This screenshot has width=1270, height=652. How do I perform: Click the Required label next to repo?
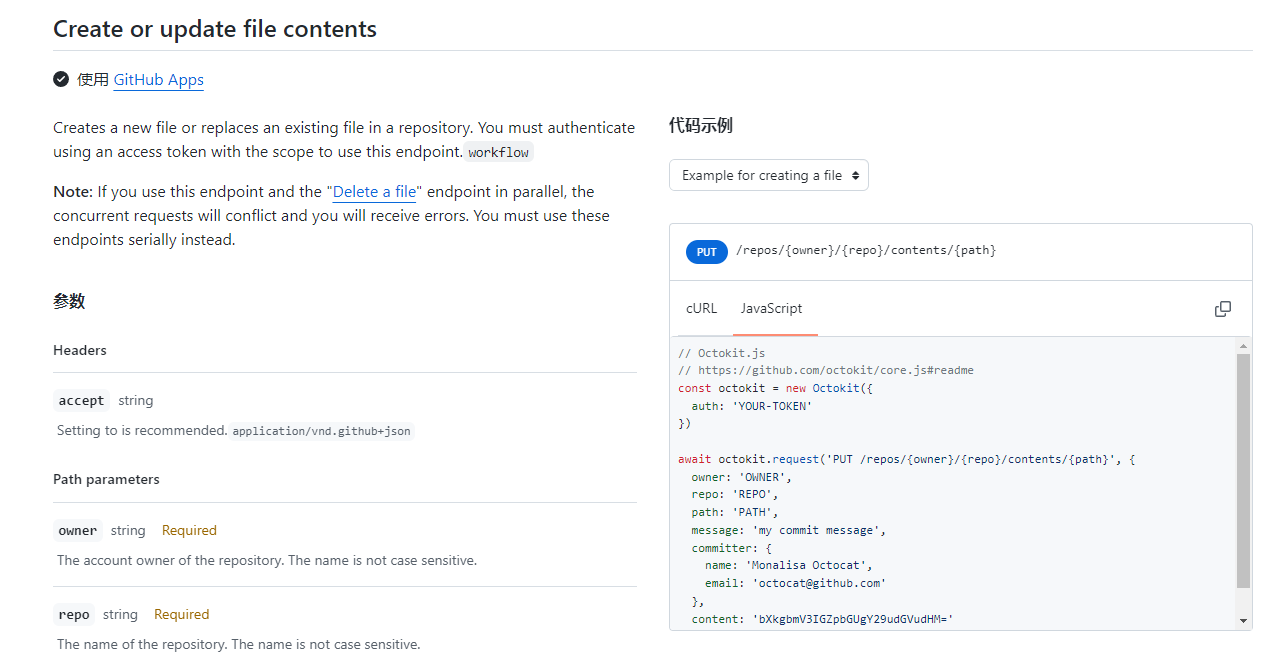(x=182, y=614)
